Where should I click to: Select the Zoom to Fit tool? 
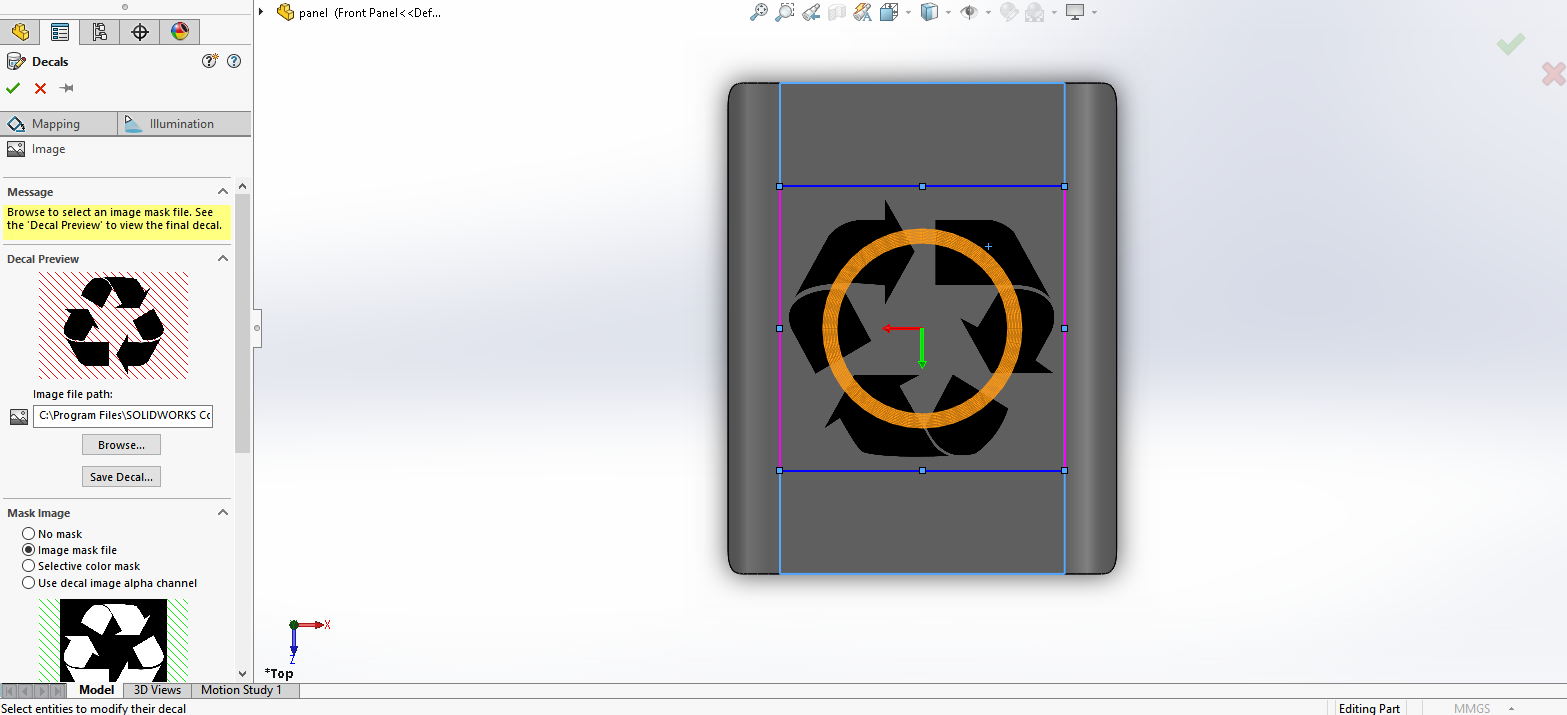point(760,12)
